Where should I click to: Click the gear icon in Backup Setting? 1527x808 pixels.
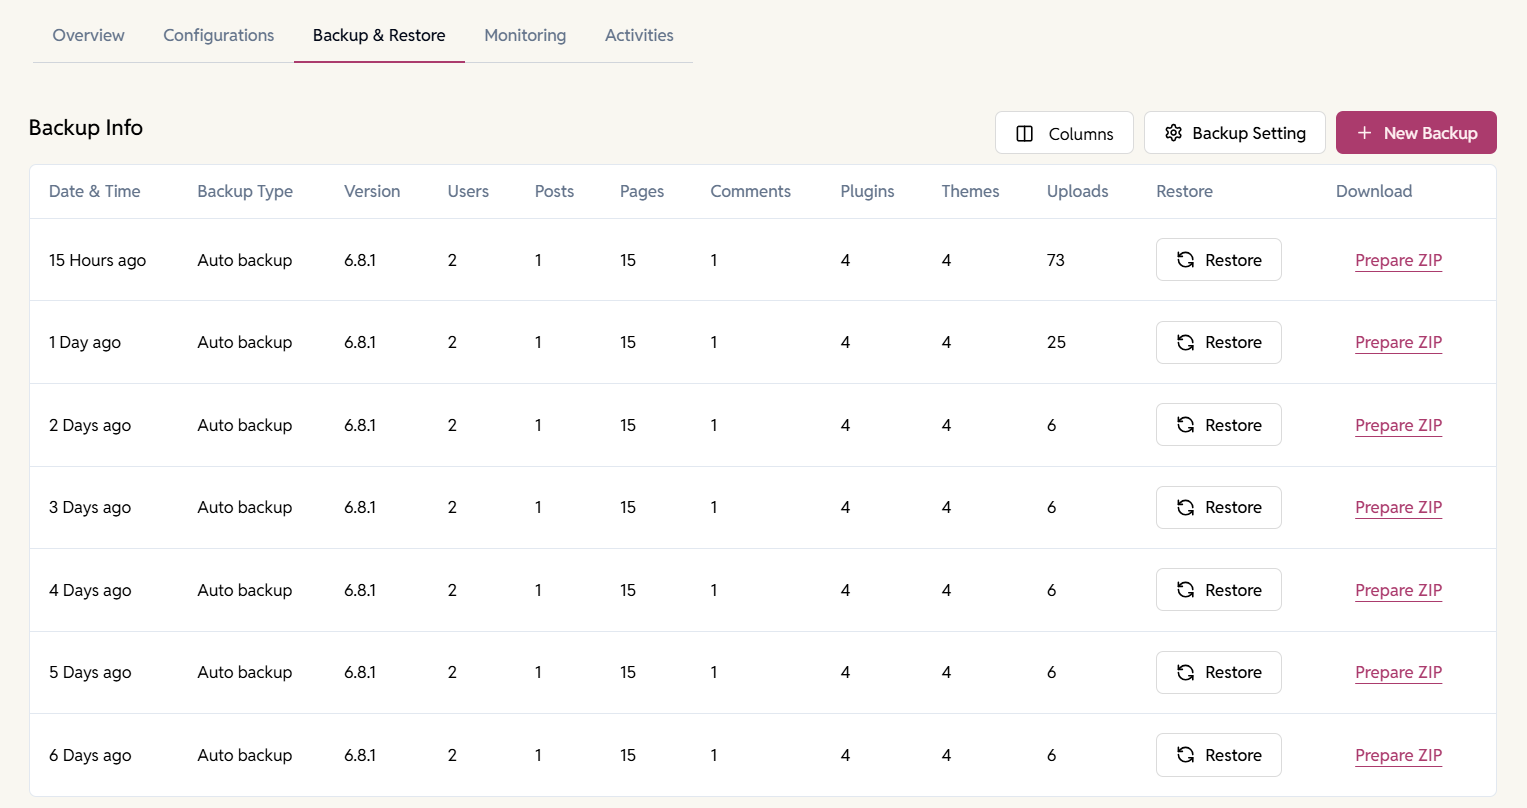[1174, 133]
